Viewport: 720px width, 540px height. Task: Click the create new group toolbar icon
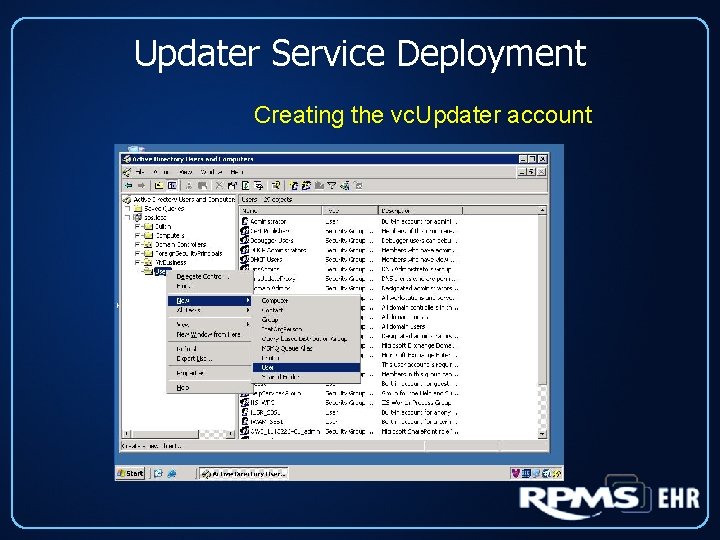tap(306, 186)
